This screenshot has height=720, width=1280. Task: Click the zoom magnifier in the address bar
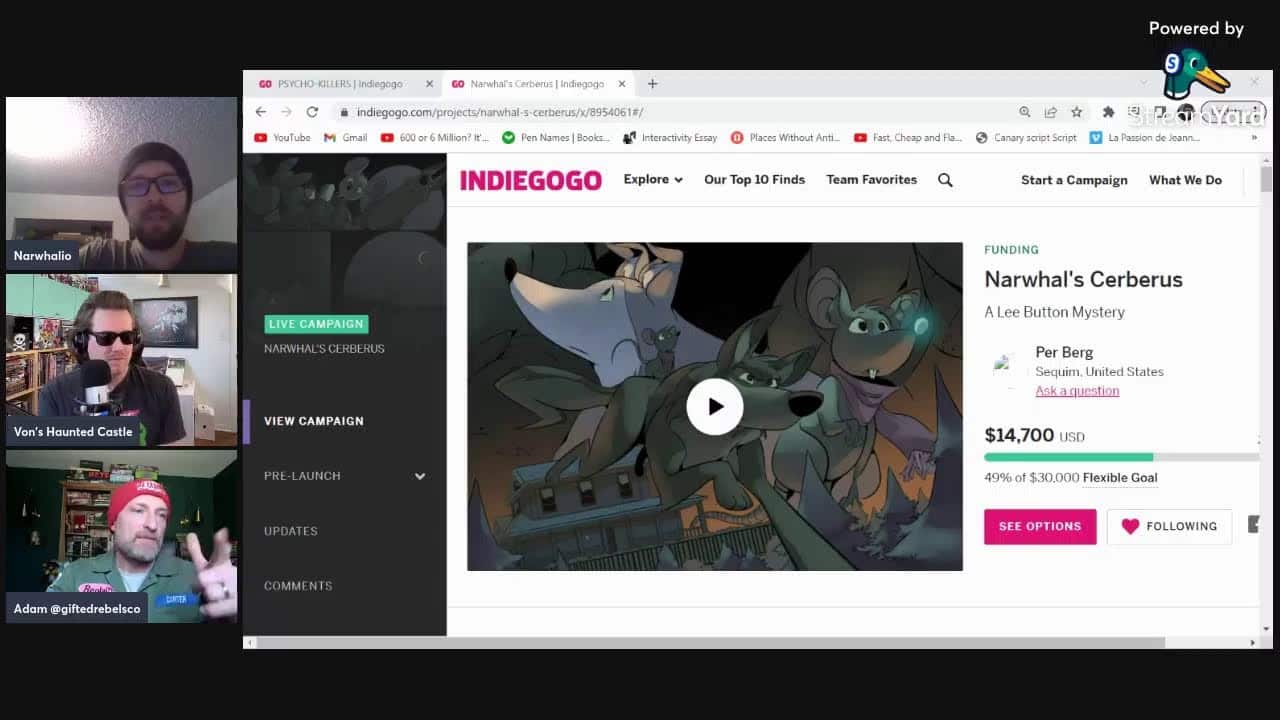coord(1024,112)
